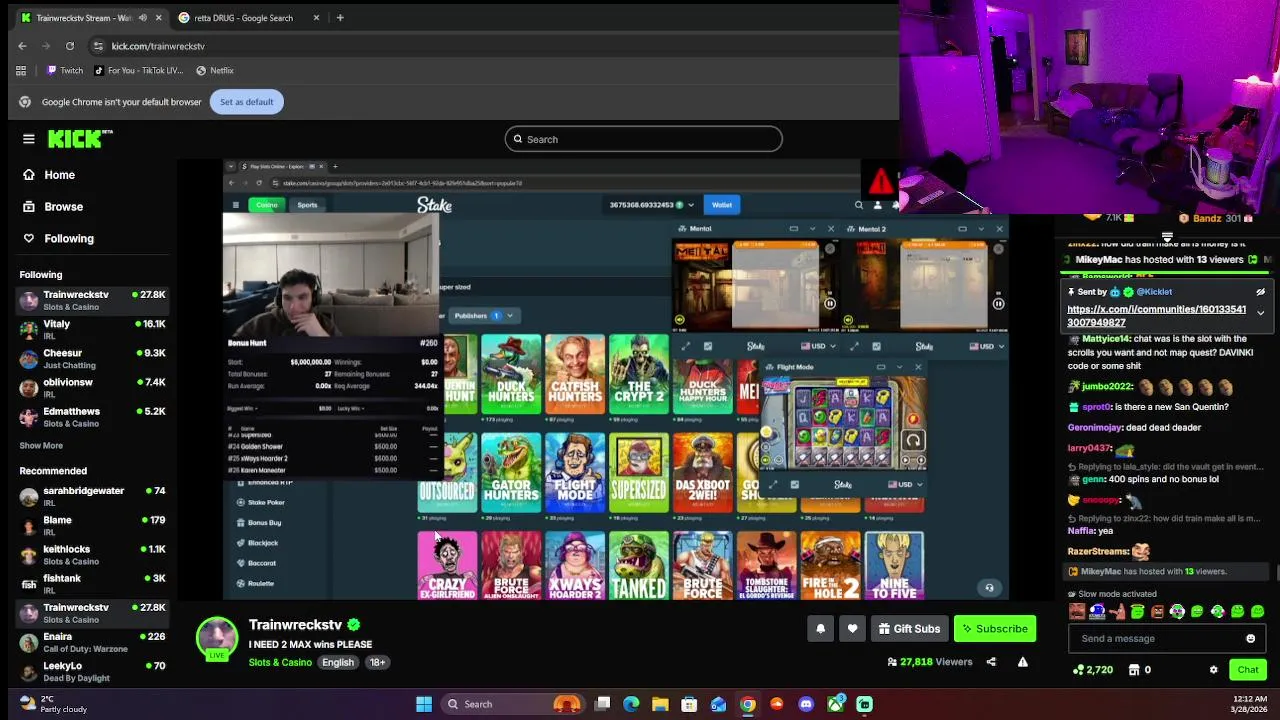Close the retta DRUG Google Search tab
Image resolution: width=1280 pixels, height=720 pixels.
tap(316, 18)
